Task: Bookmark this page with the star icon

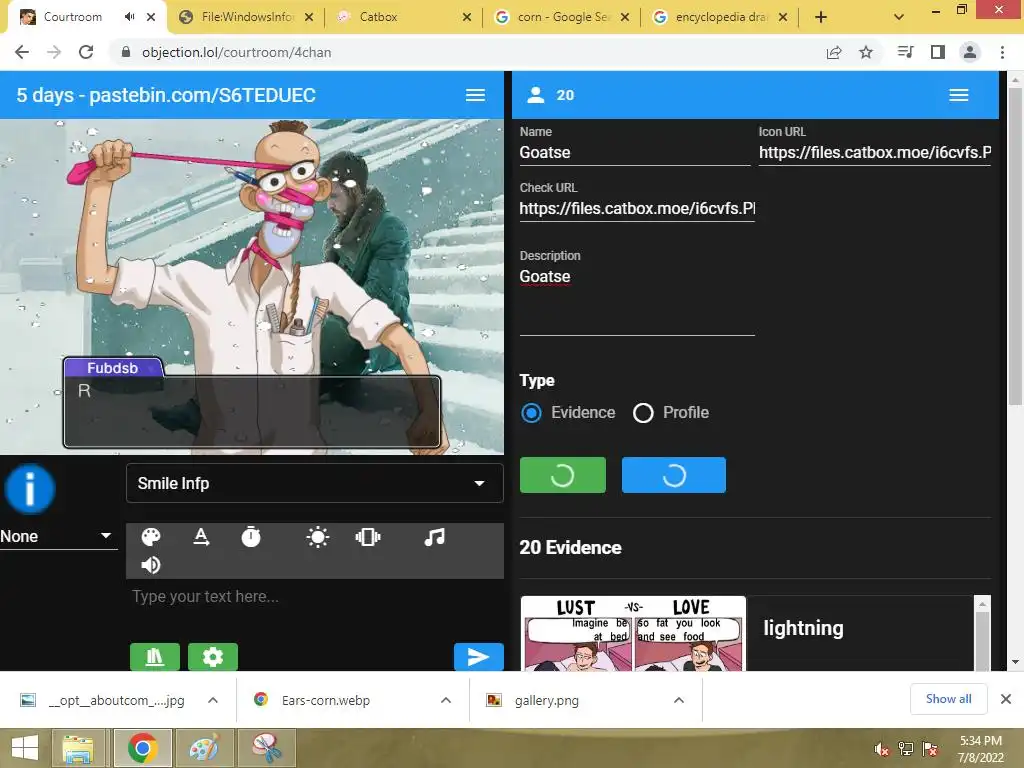Action: tap(866, 52)
